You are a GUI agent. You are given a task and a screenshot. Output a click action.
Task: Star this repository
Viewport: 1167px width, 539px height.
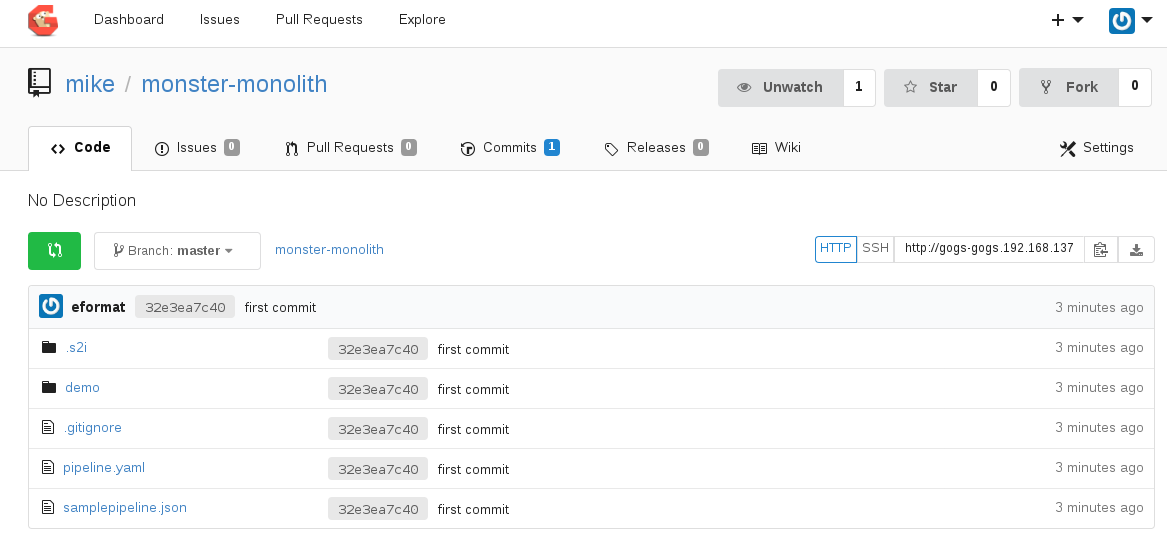pos(930,87)
